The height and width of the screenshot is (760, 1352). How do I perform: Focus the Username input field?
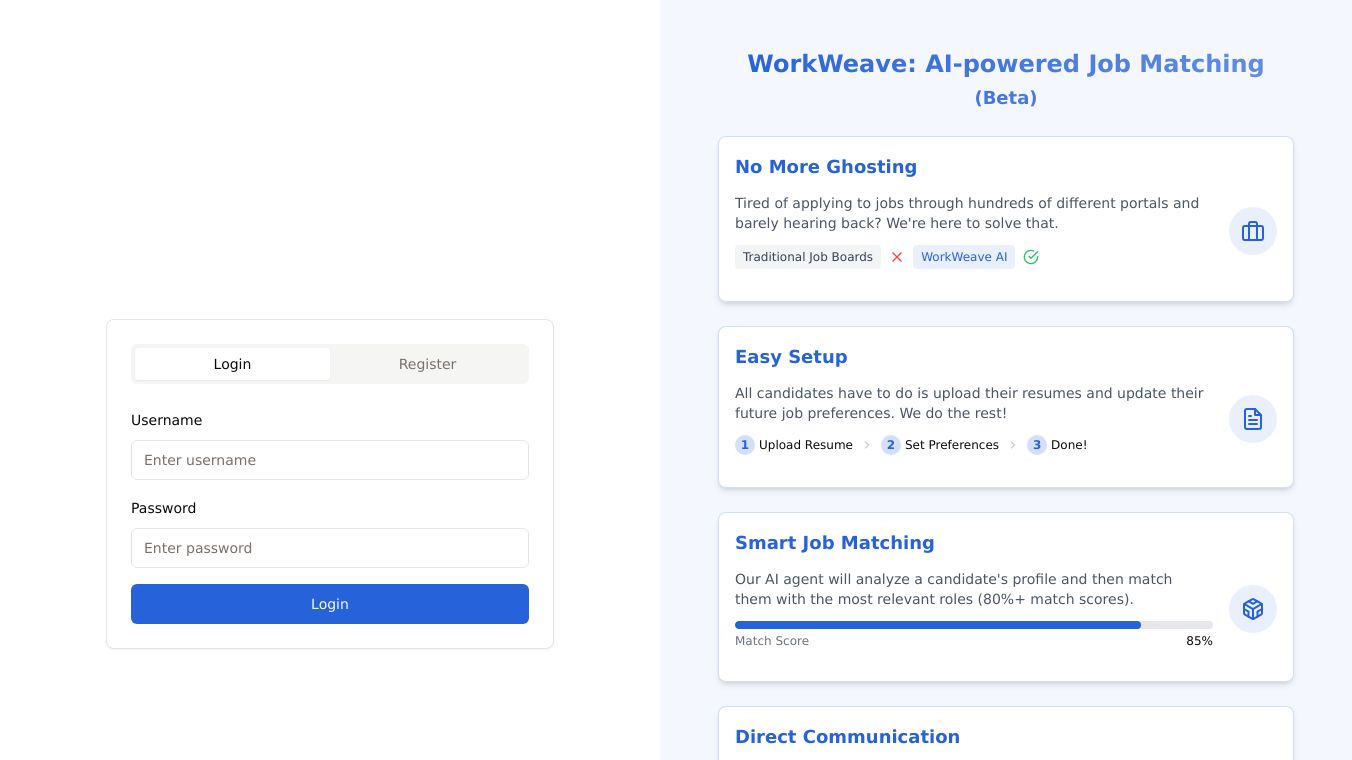330,460
